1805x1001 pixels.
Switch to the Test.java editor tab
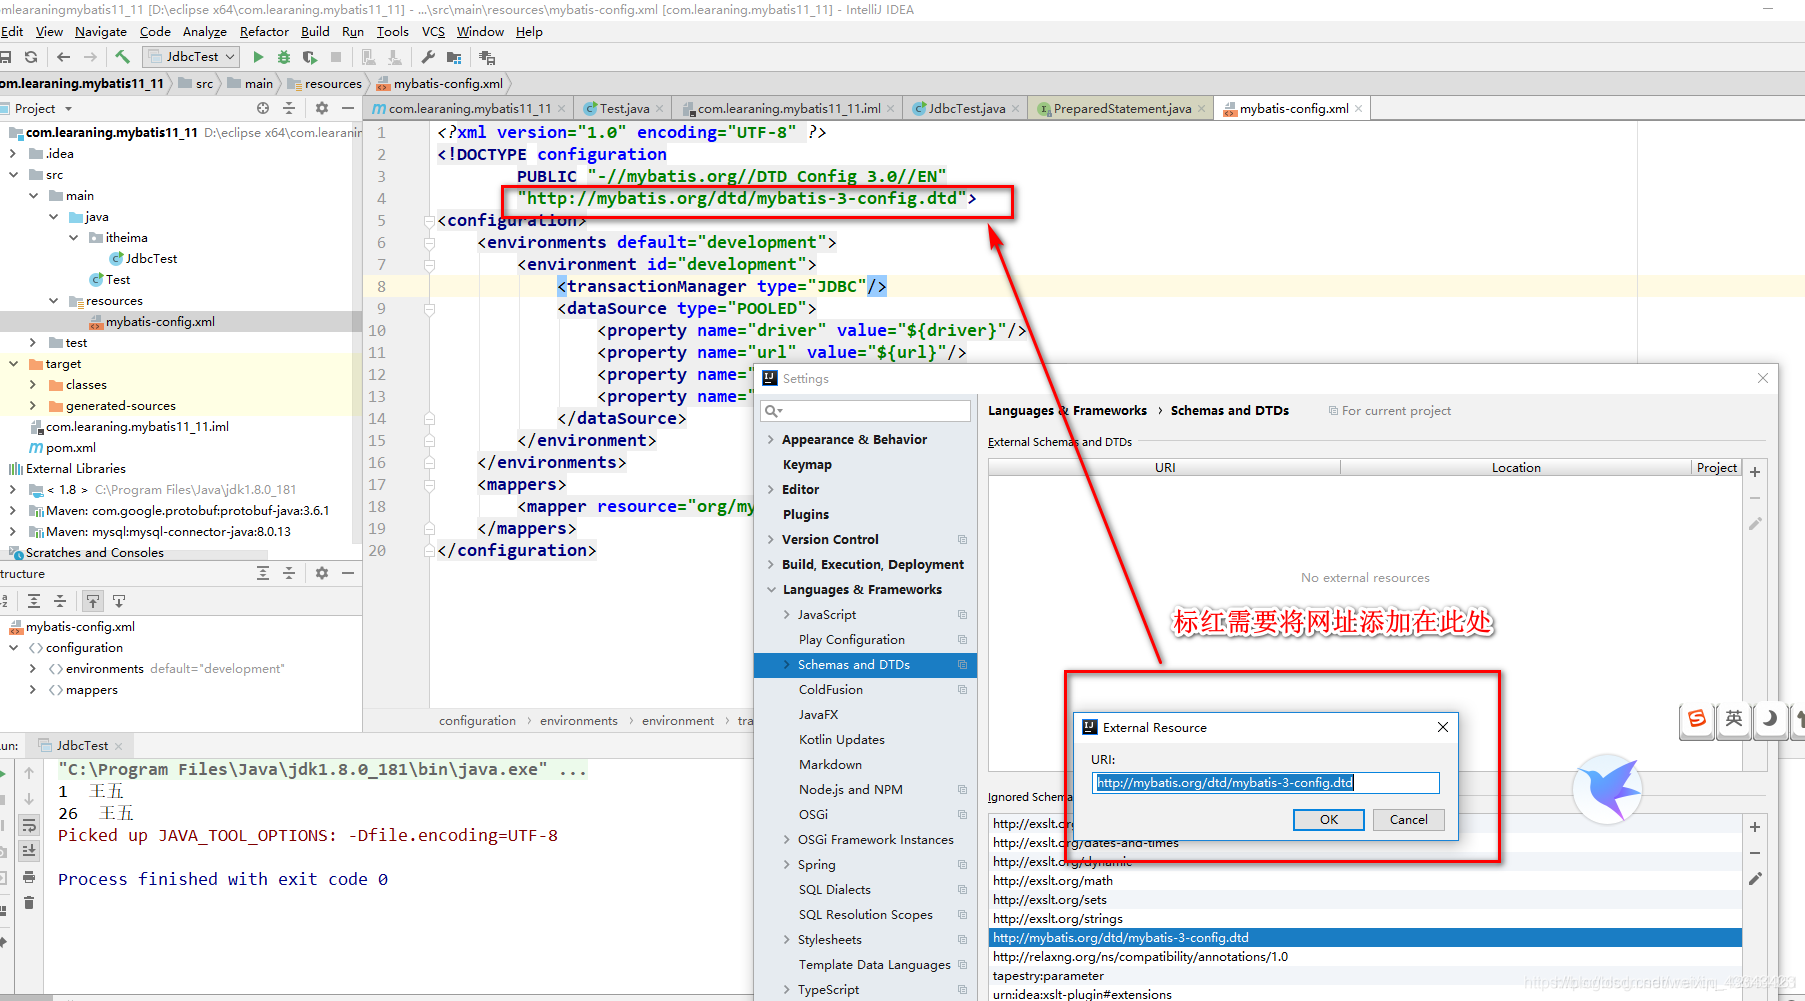tap(623, 108)
